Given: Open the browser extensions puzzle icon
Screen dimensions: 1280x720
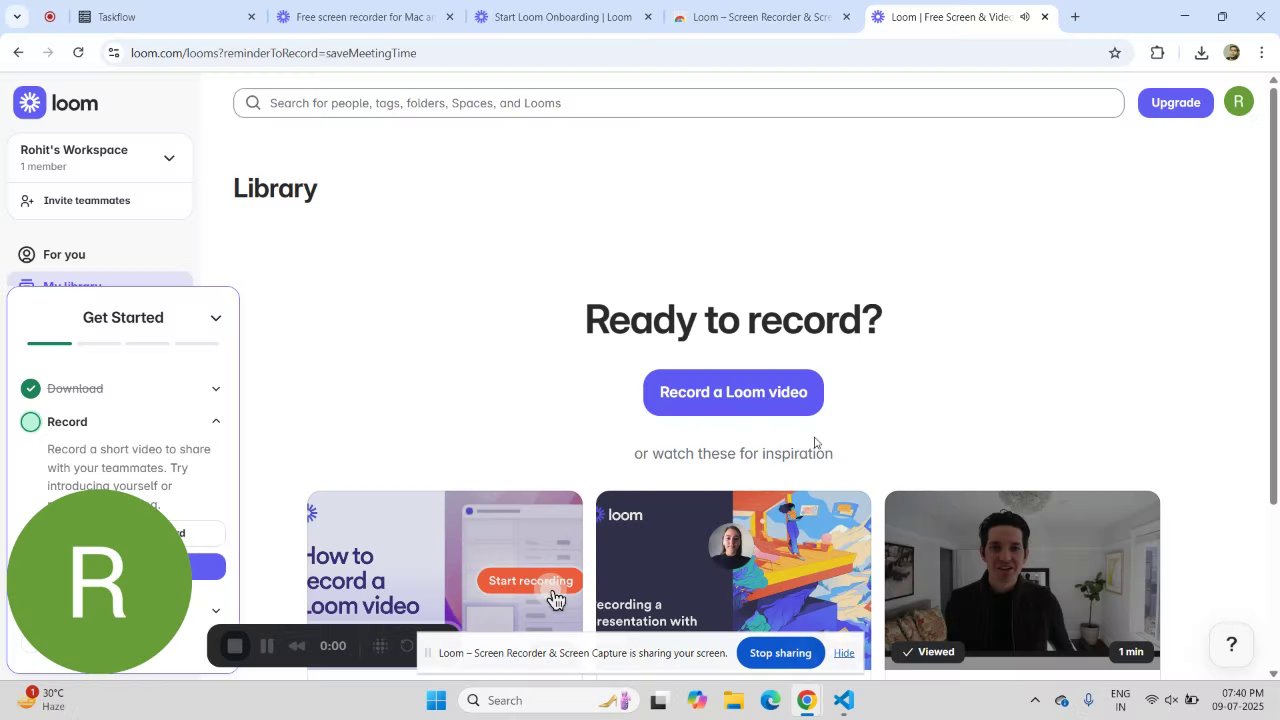Looking at the screenshot, I should (1158, 53).
